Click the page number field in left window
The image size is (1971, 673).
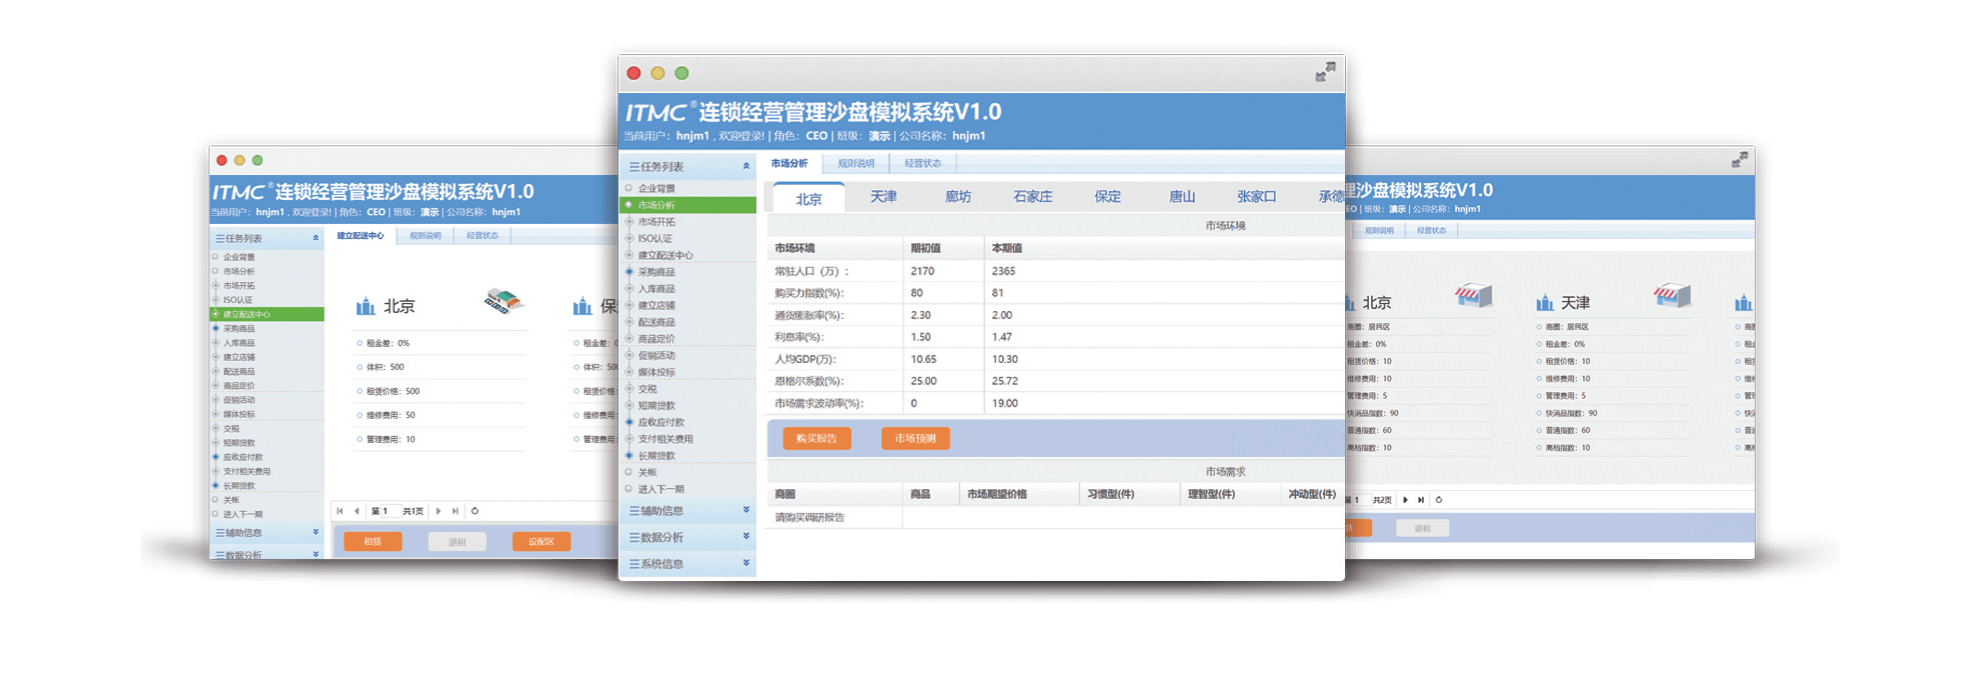coord(384,511)
